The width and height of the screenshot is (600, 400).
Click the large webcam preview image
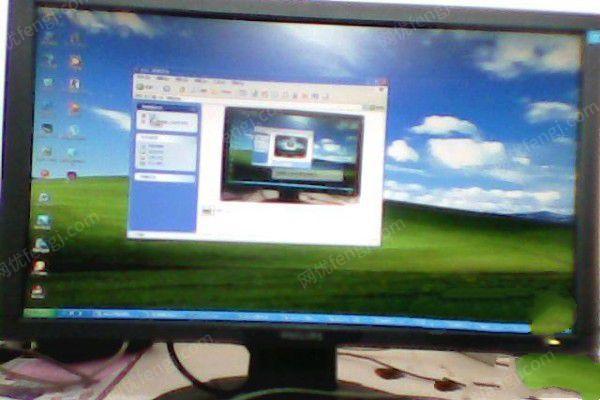tap(292, 153)
